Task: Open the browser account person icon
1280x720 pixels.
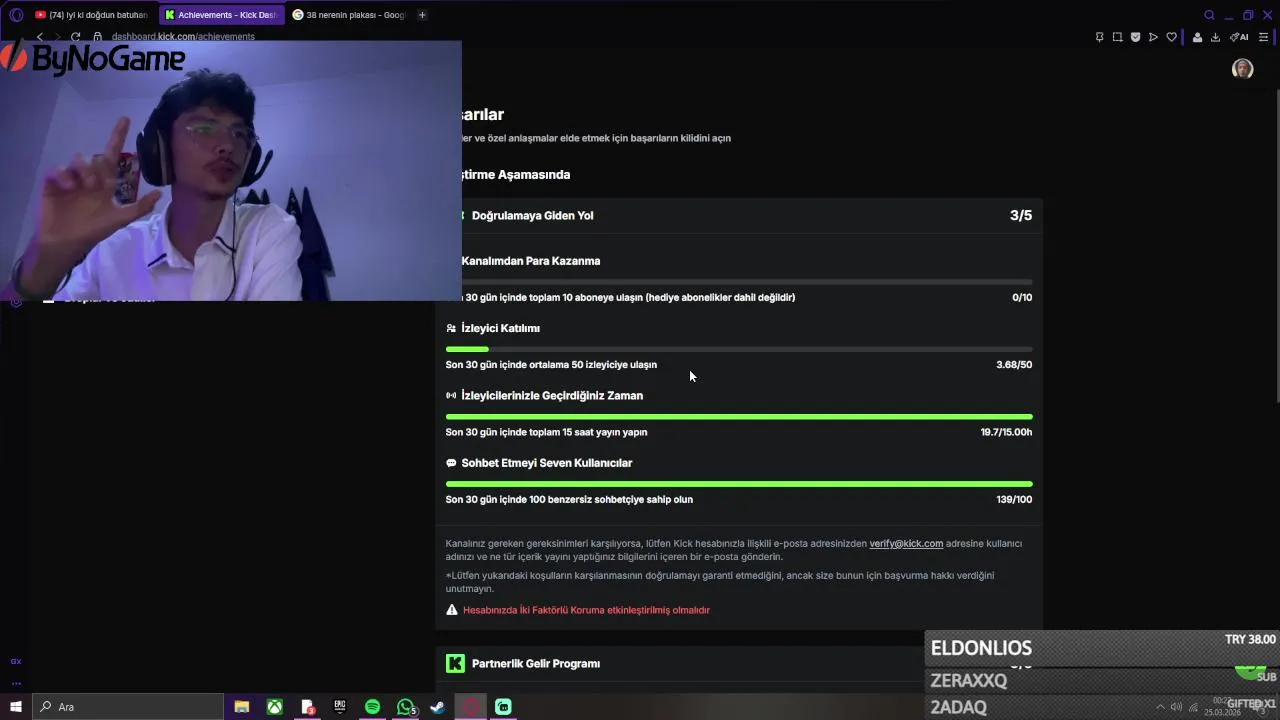Action: click(1197, 37)
